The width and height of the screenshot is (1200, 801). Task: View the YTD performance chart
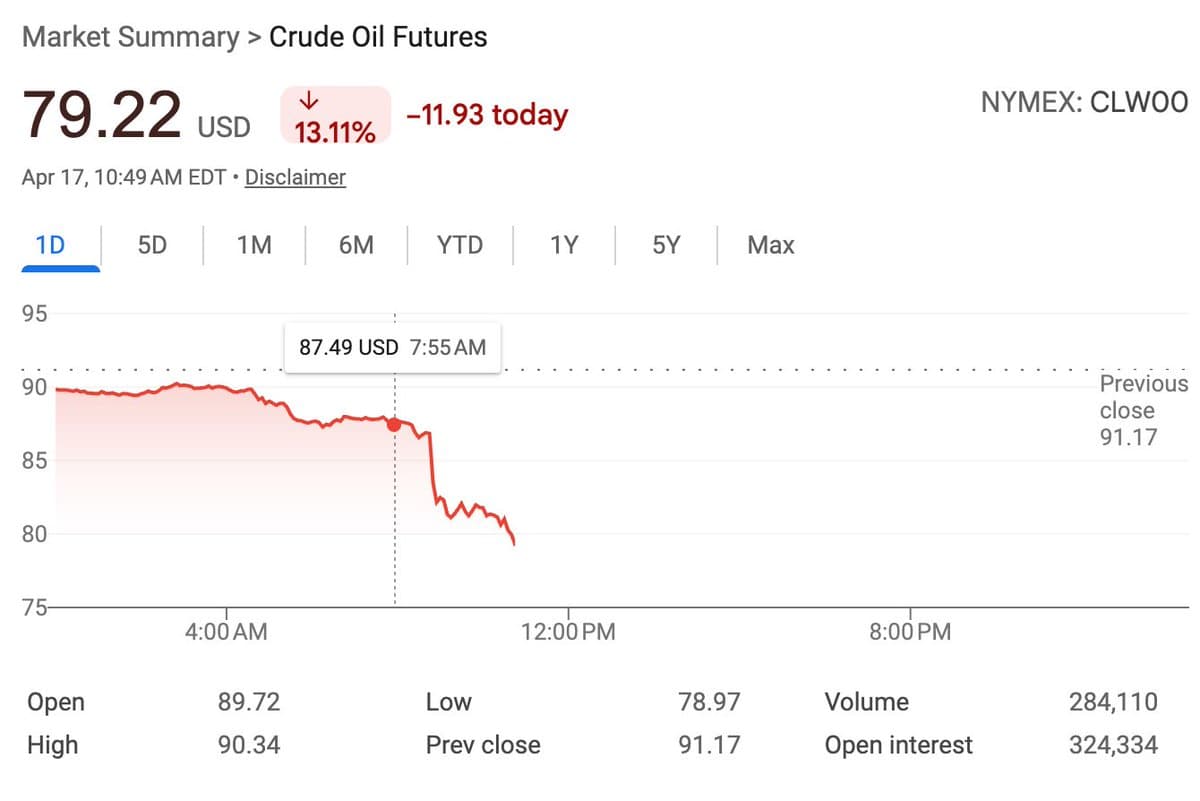pyautogui.click(x=459, y=245)
